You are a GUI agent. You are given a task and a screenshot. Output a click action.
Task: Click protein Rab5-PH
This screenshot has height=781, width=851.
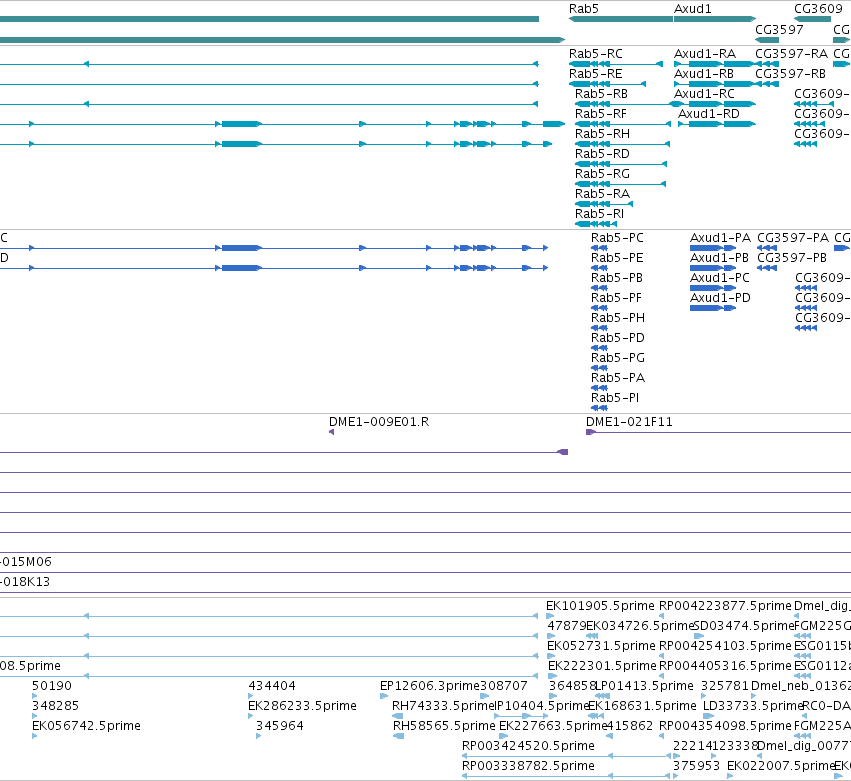click(618, 318)
